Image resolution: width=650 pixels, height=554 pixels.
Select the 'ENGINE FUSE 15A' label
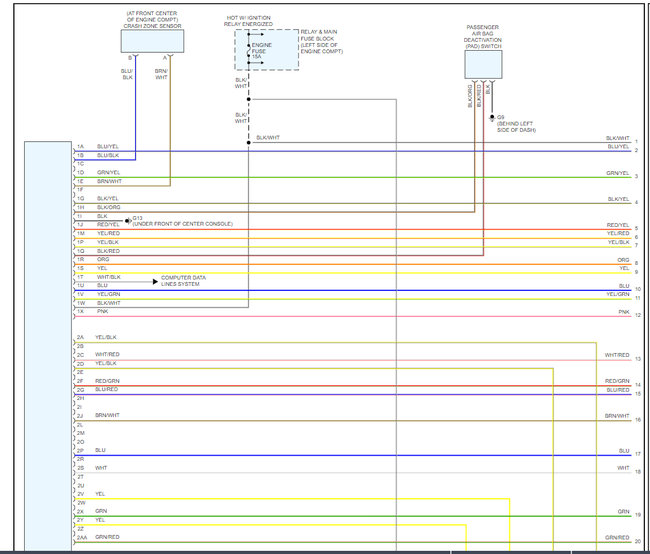(x=262, y=51)
